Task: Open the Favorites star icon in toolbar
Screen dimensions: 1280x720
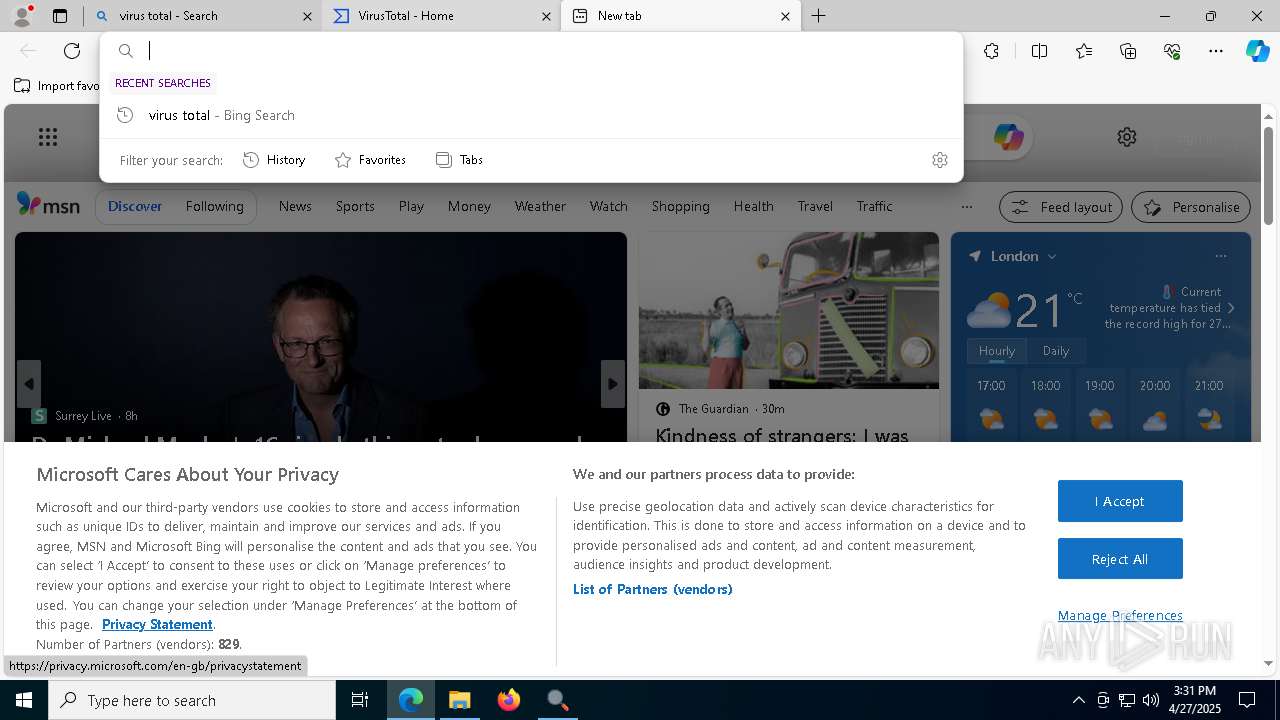Action: [x=1084, y=51]
